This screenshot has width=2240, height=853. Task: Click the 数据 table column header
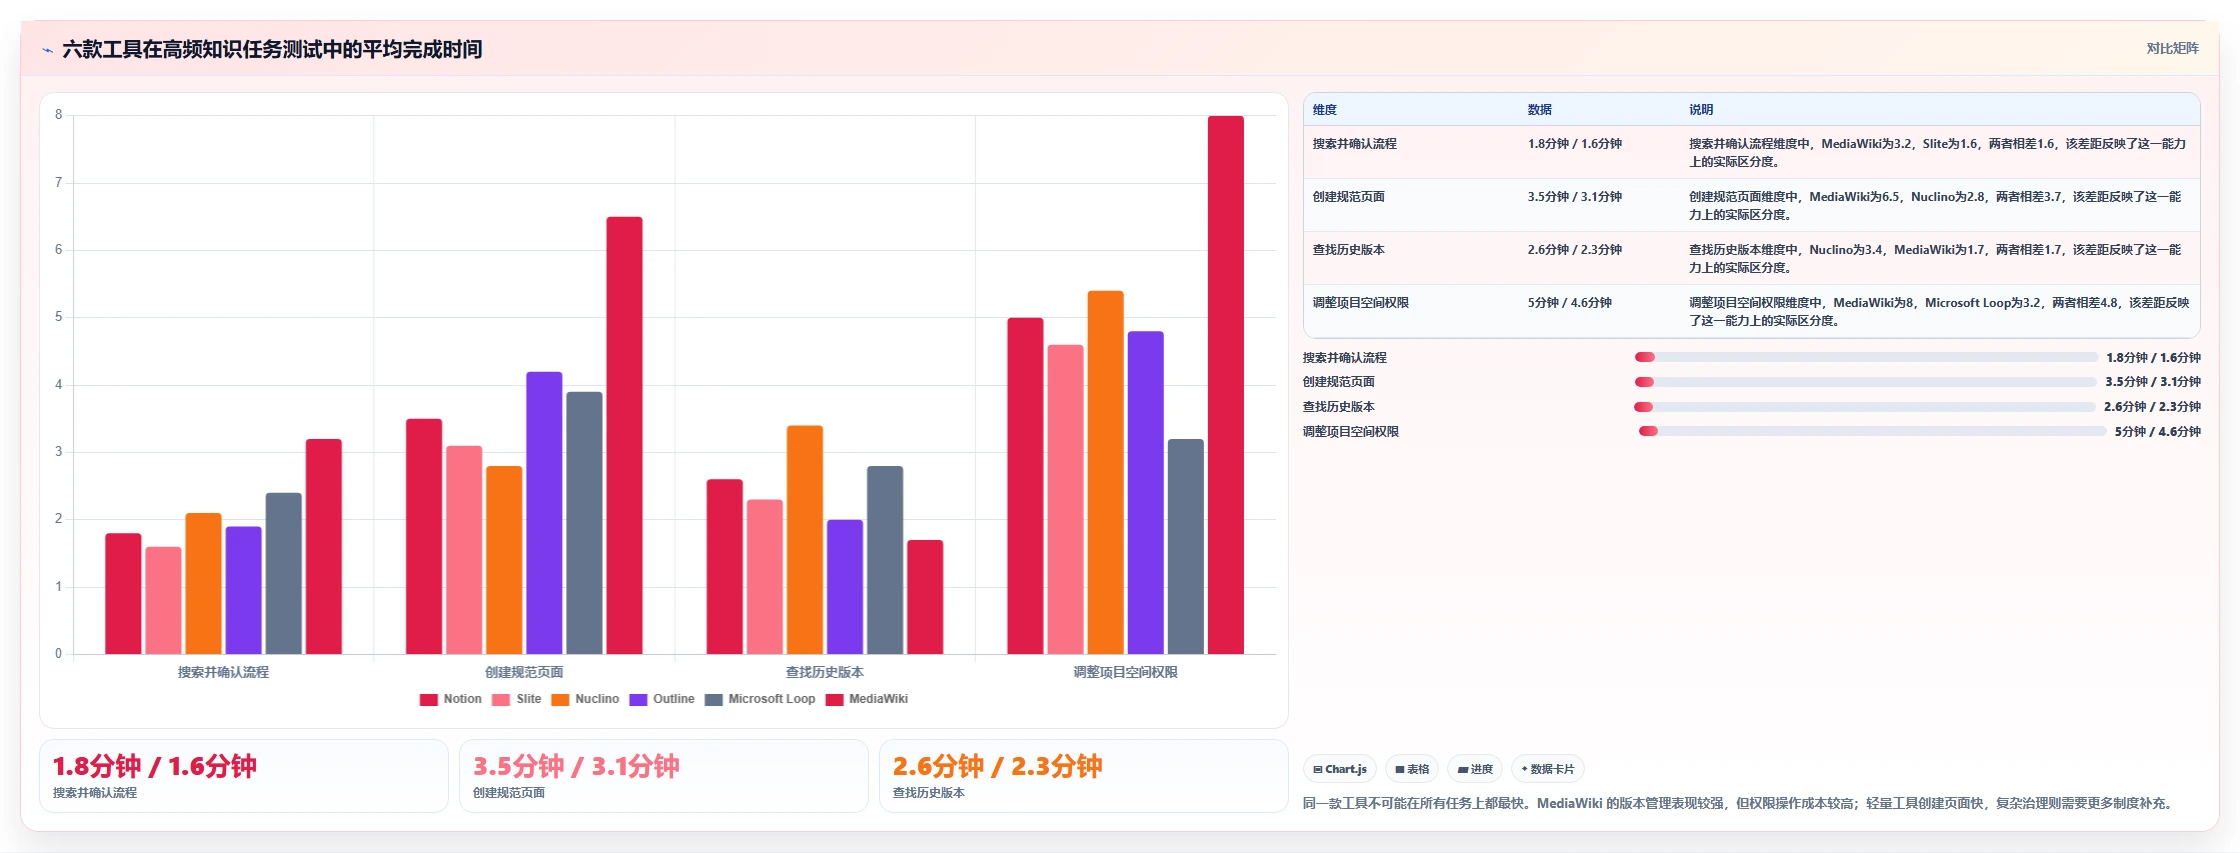(x=1539, y=110)
